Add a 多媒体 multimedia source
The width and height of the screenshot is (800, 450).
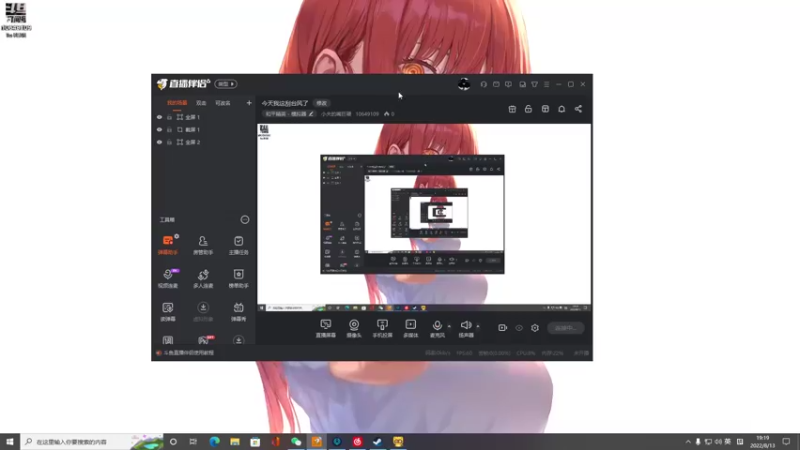pyautogui.click(x=411, y=328)
